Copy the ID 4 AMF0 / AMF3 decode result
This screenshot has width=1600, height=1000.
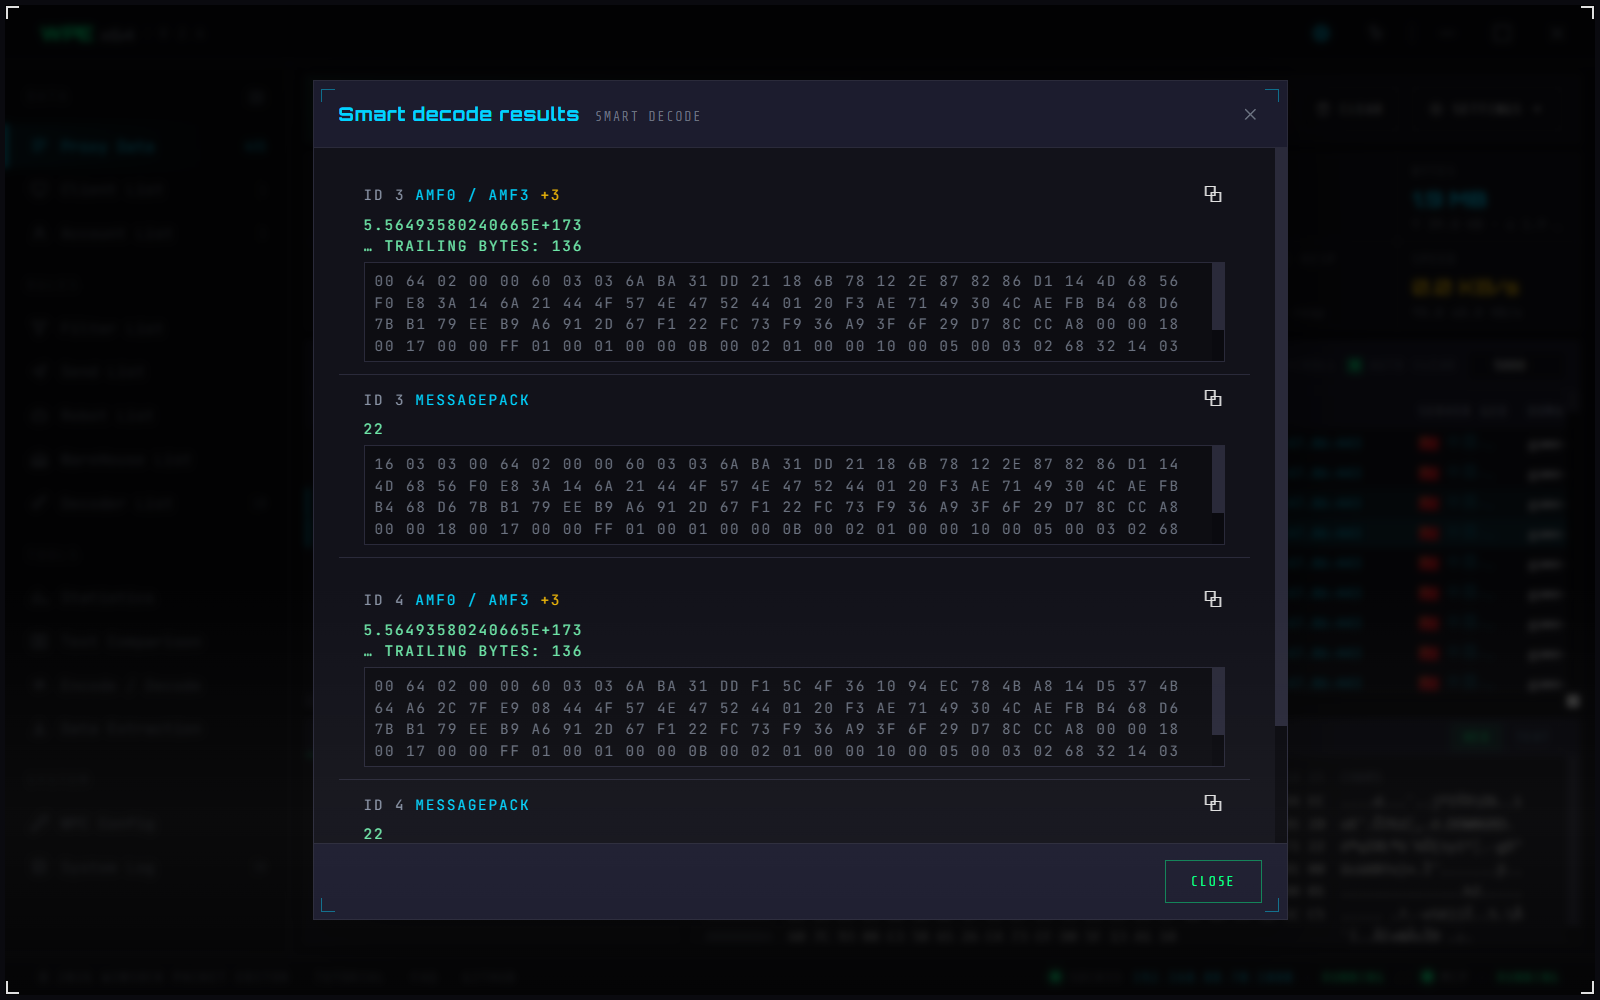(x=1212, y=599)
